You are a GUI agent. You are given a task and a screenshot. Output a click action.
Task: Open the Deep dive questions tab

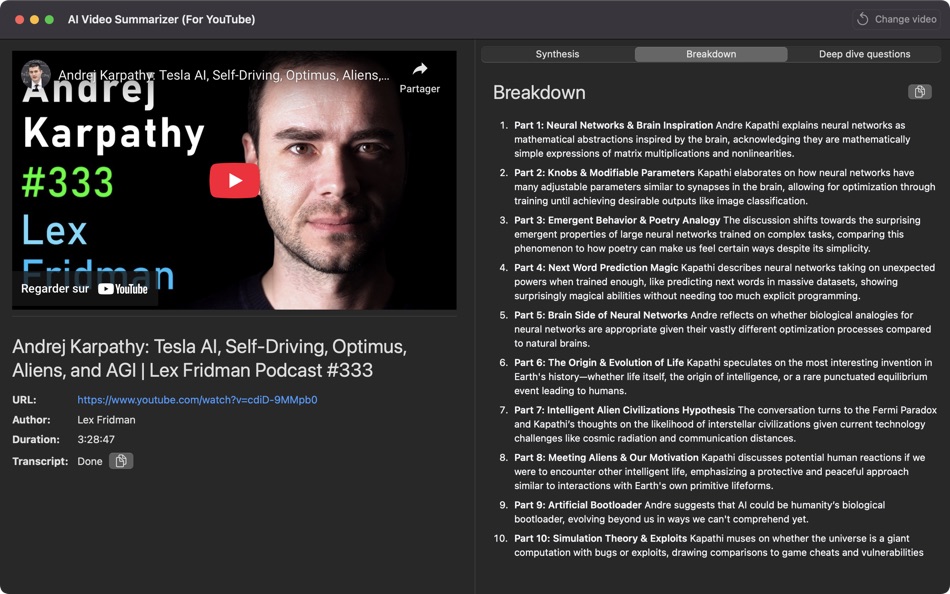[x=865, y=54]
